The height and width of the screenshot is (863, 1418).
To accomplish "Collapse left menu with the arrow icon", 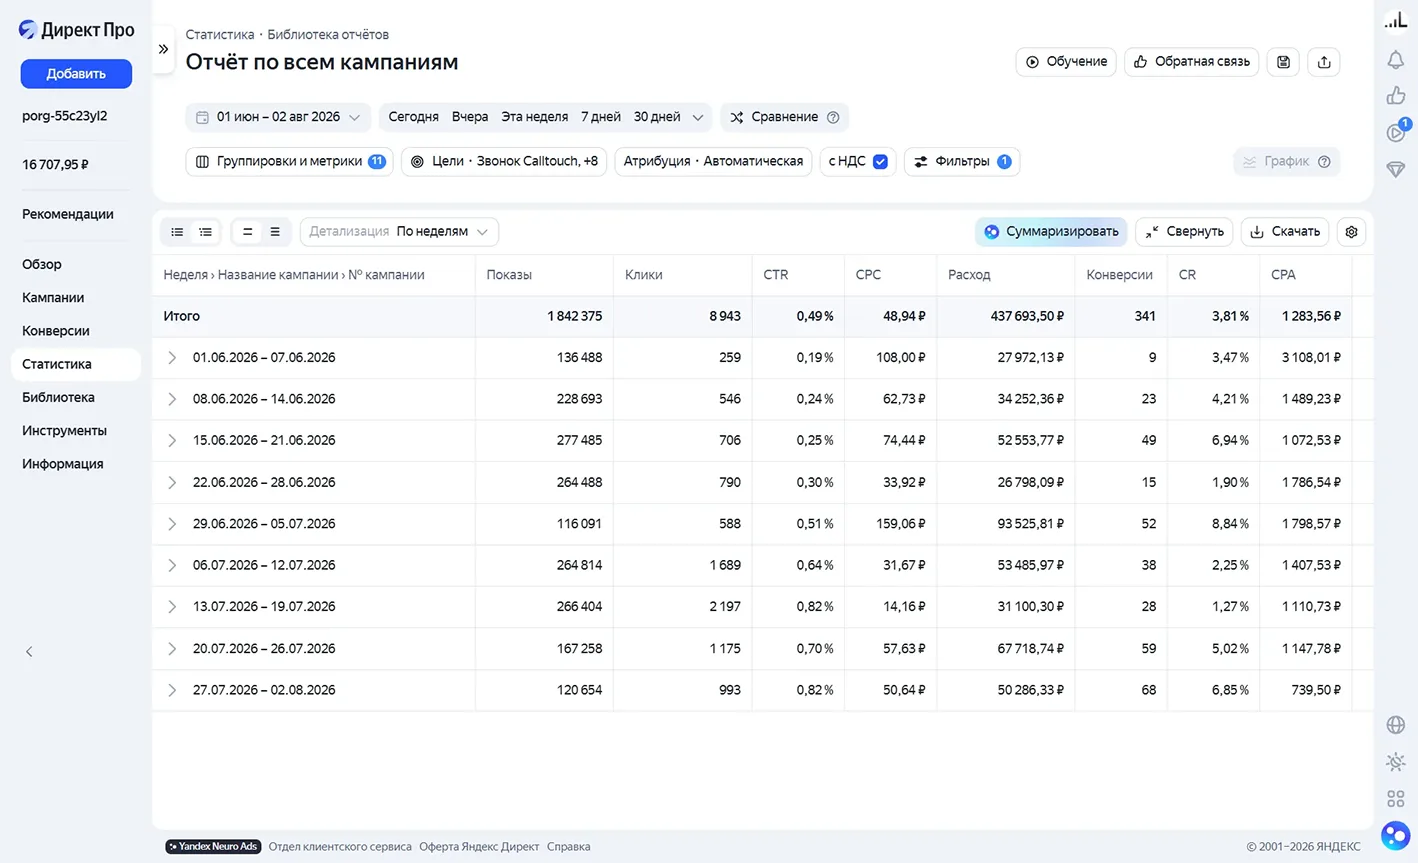I will point(29,652).
